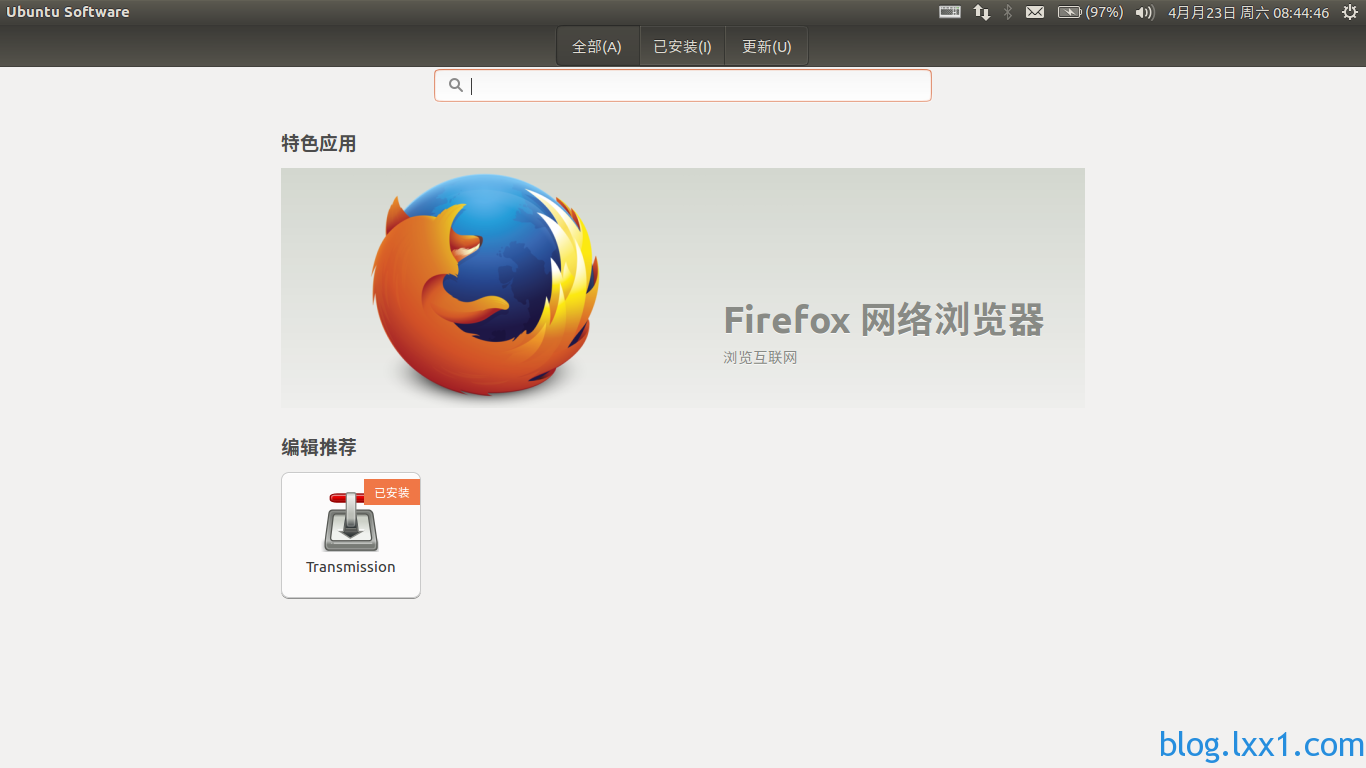Open the network connection indicator

982,12
